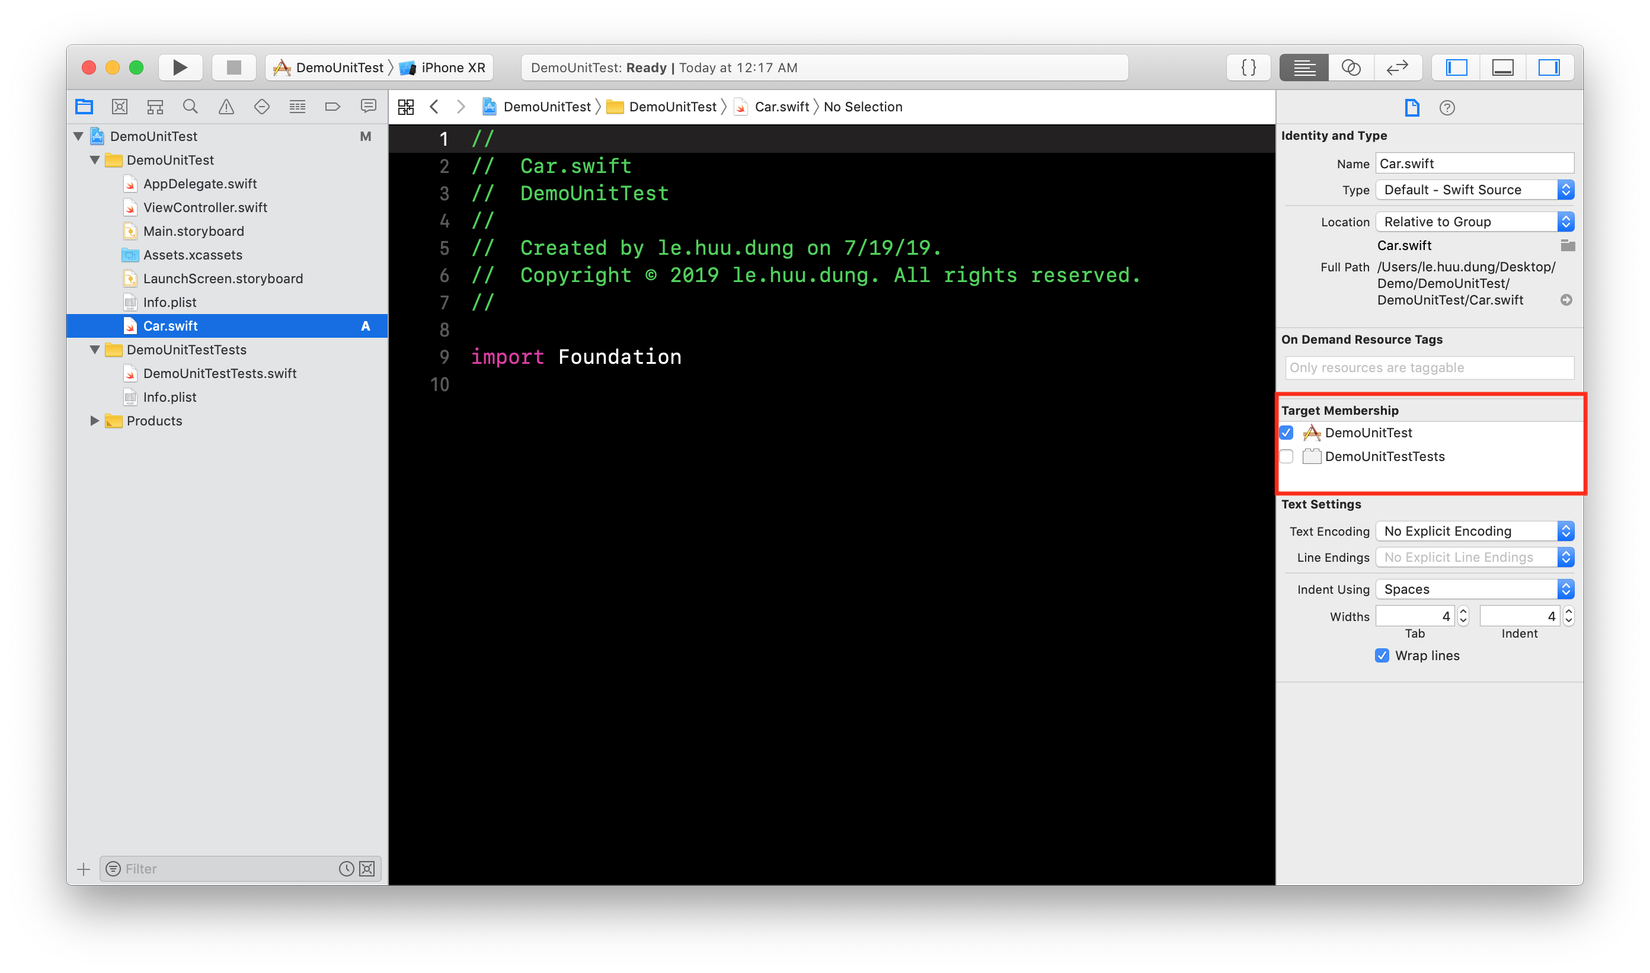This screenshot has width=1650, height=973.
Task: Collapse the DemoUnitTest project root
Action: click(x=78, y=136)
